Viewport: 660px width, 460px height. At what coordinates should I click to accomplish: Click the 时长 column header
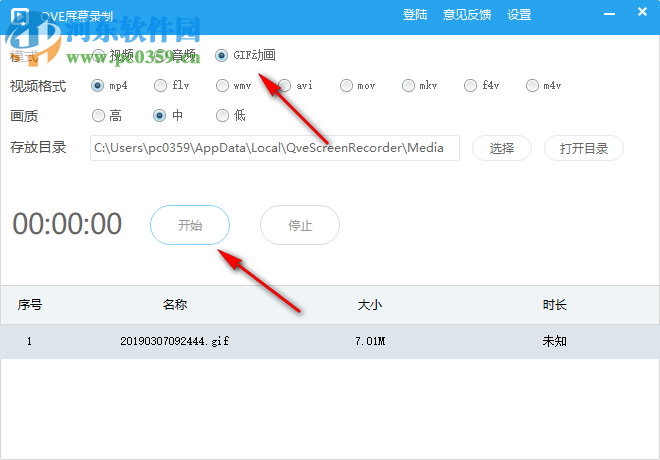click(555, 305)
